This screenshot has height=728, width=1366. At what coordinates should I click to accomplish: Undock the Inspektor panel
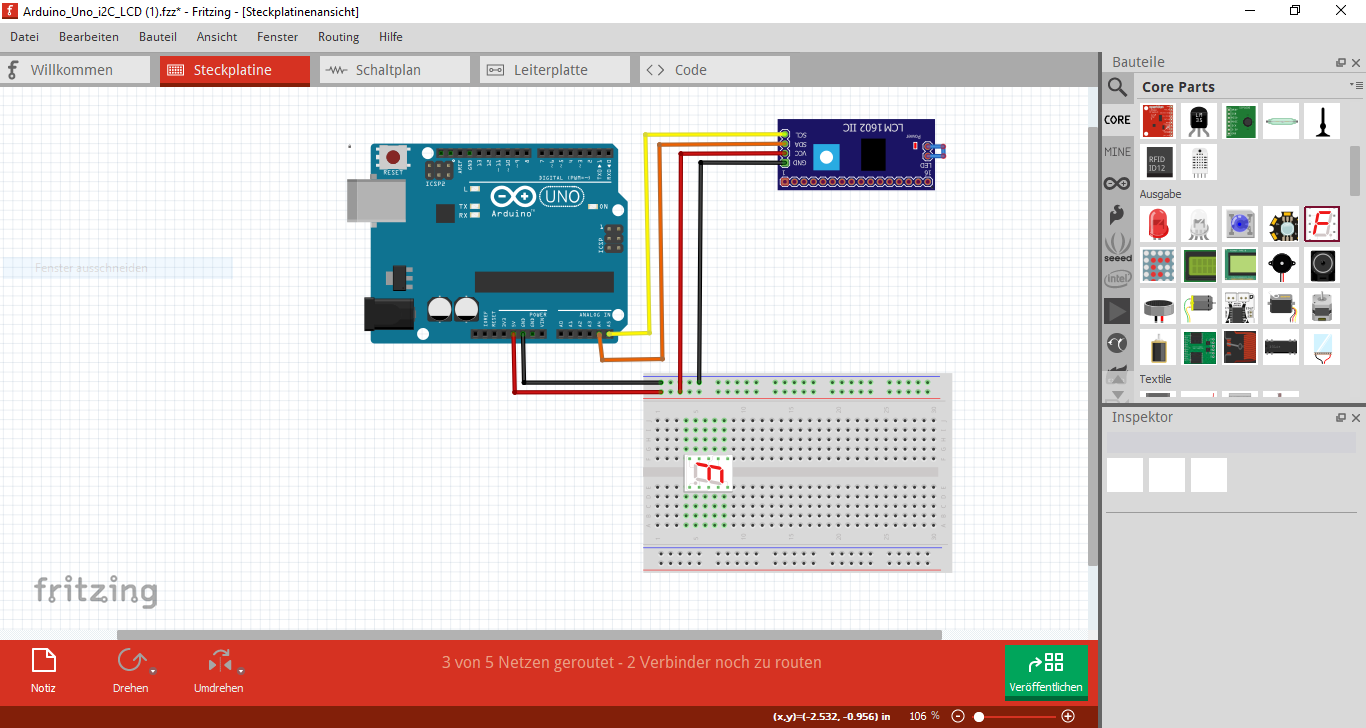coord(1341,417)
